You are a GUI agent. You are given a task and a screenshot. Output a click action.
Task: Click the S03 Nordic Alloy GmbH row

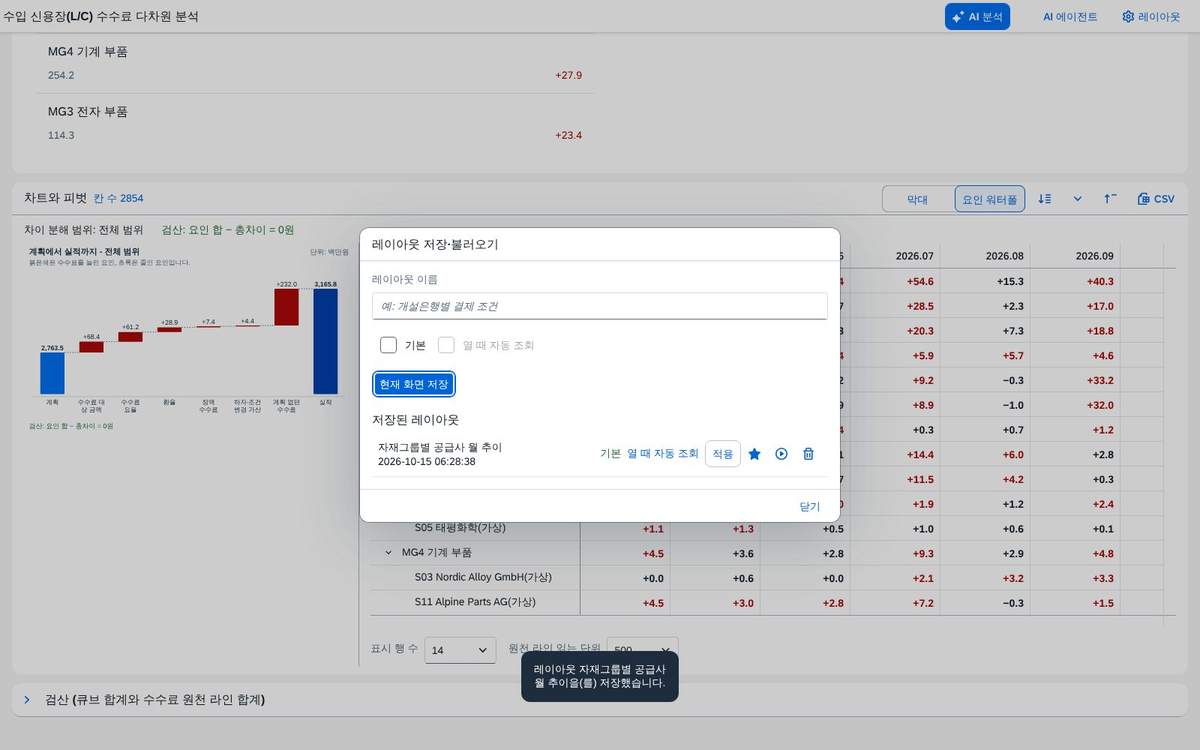coord(483,577)
